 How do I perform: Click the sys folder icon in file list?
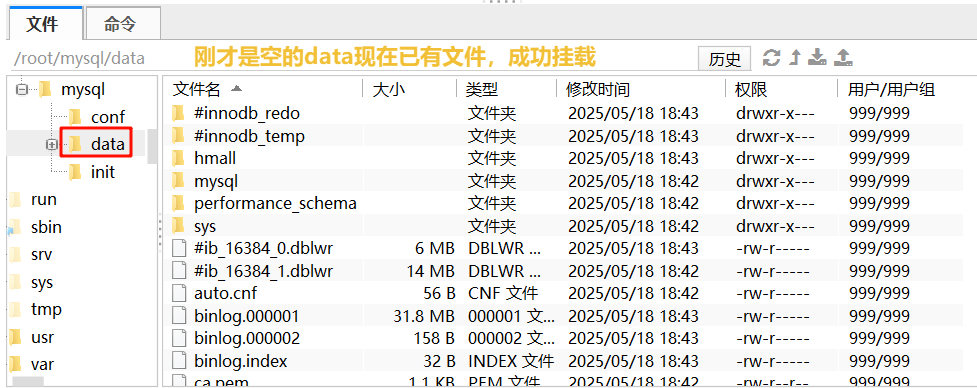179,225
